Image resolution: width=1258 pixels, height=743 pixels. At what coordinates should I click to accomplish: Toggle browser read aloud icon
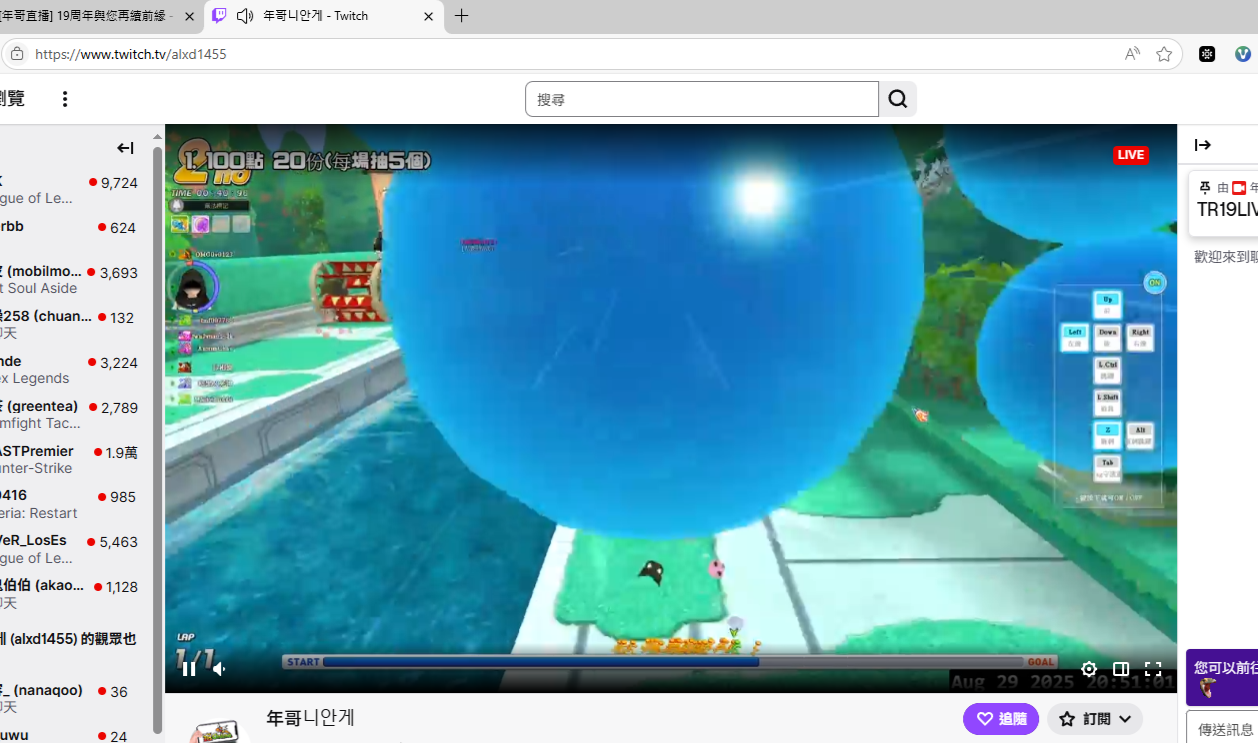point(1132,54)
